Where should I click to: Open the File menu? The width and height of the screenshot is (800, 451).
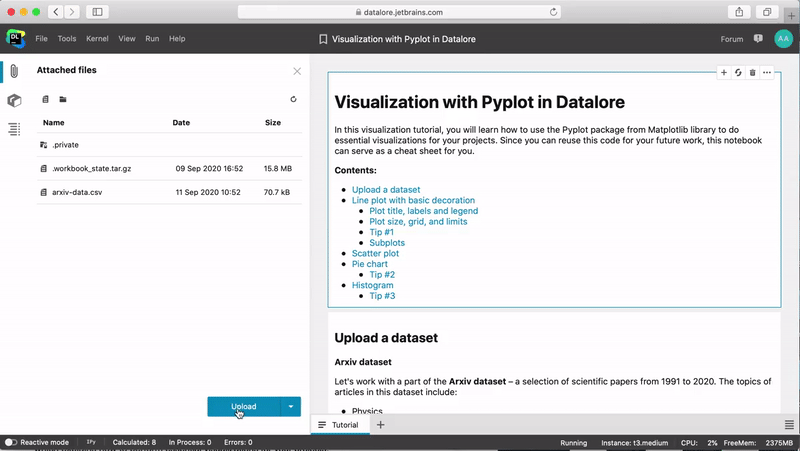tap(41, 39)
